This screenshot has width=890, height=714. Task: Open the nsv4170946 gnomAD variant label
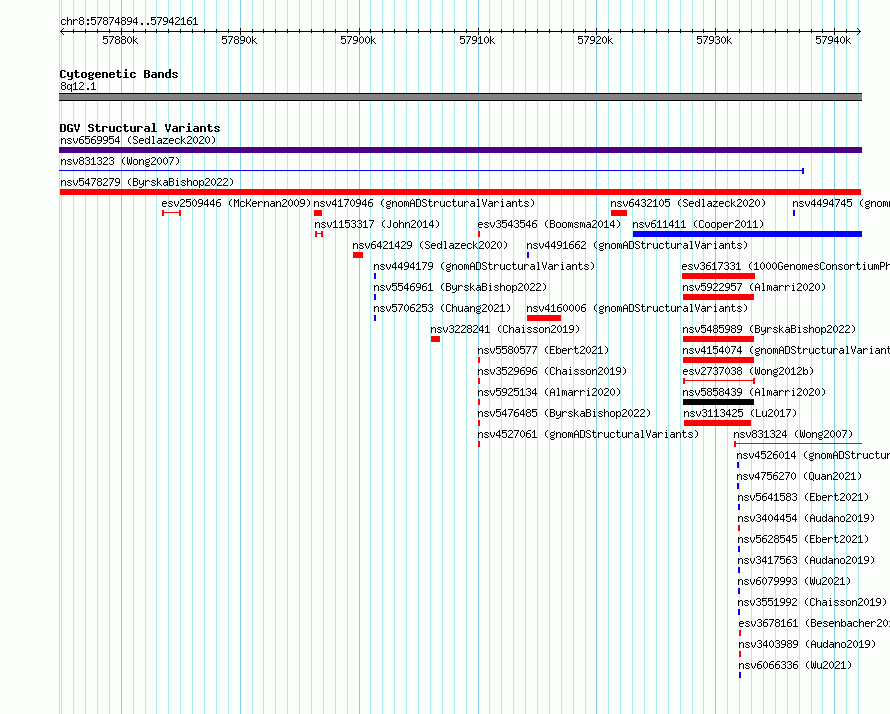click(x=424, y=203)
